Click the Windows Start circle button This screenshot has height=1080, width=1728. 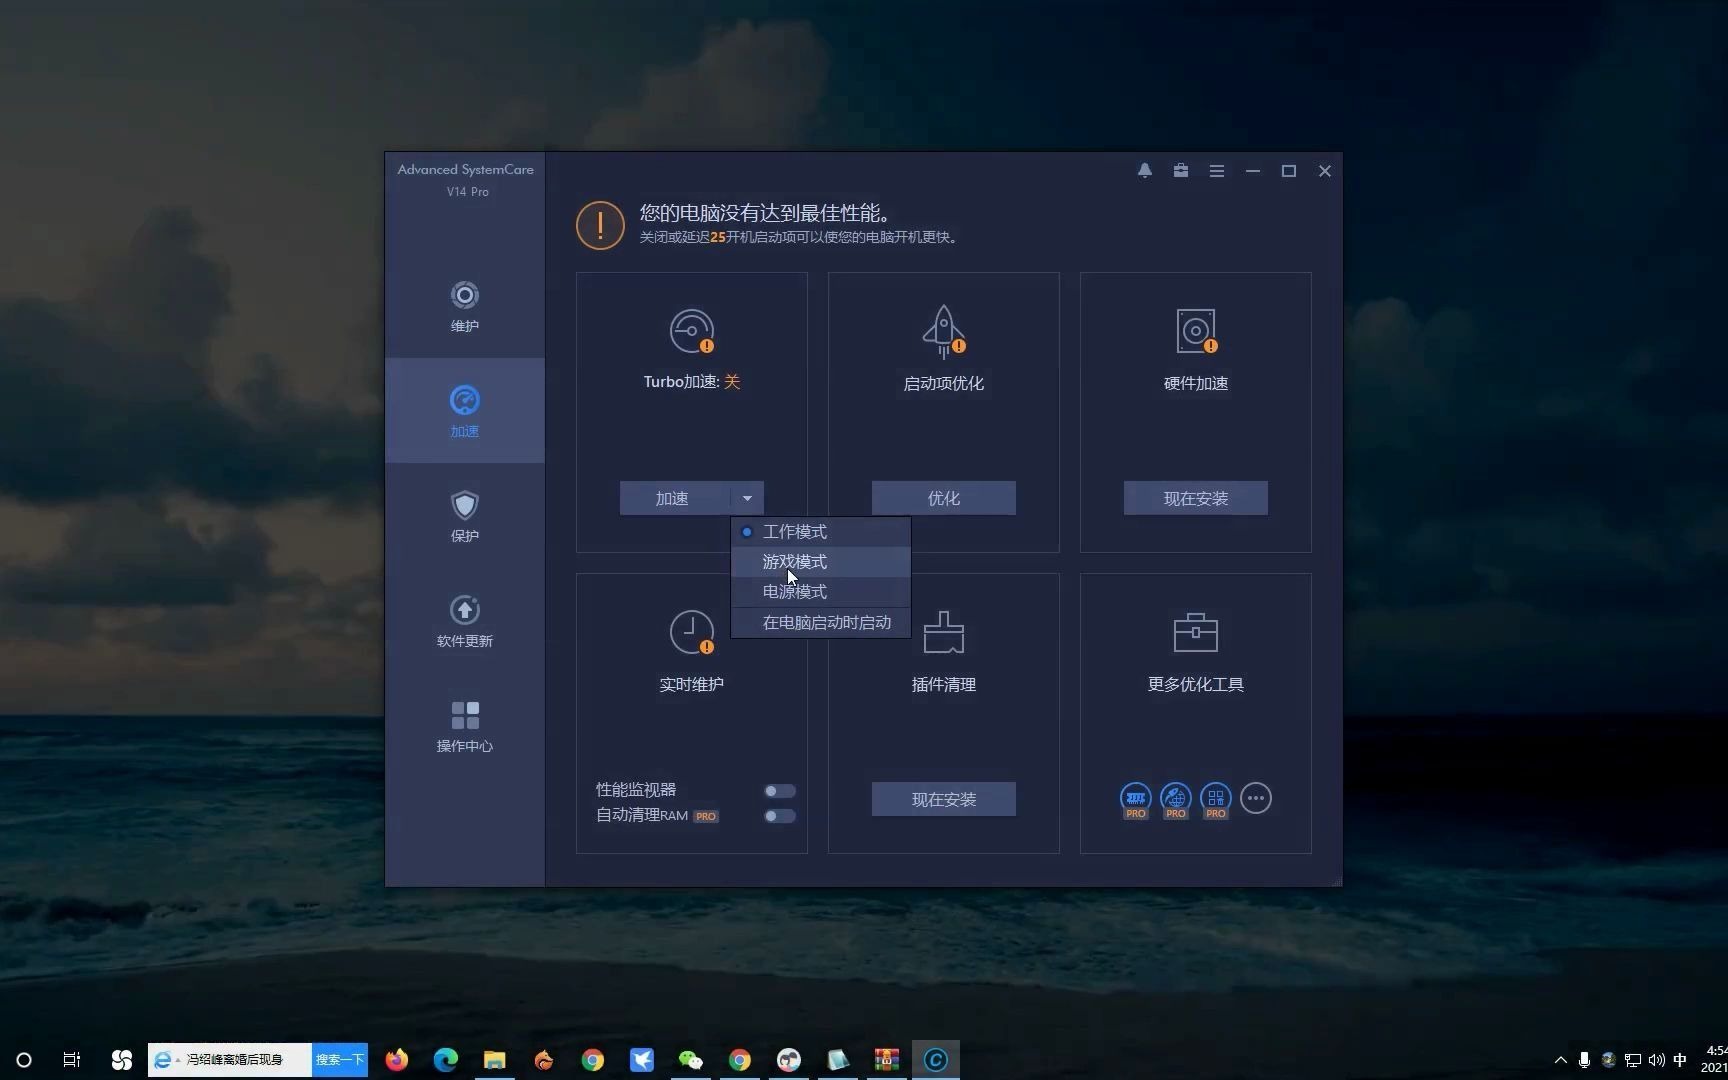[x=24, y=1060]
